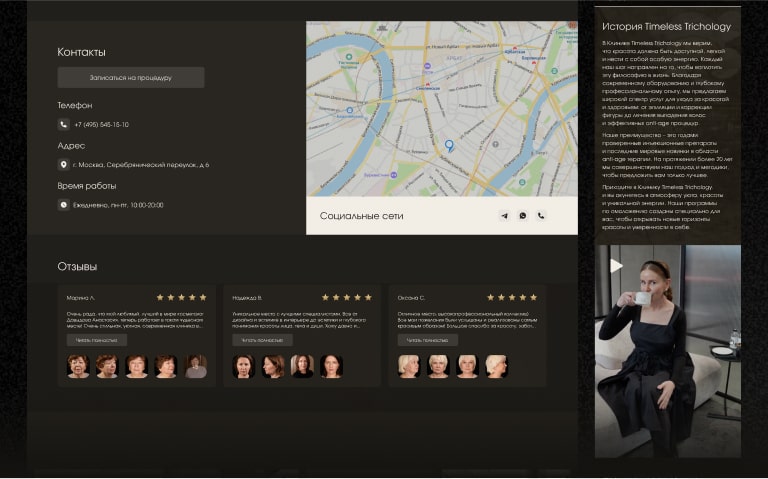Play the video of the woman drinking coffee

pyautogui.click(x=616, y=266)
